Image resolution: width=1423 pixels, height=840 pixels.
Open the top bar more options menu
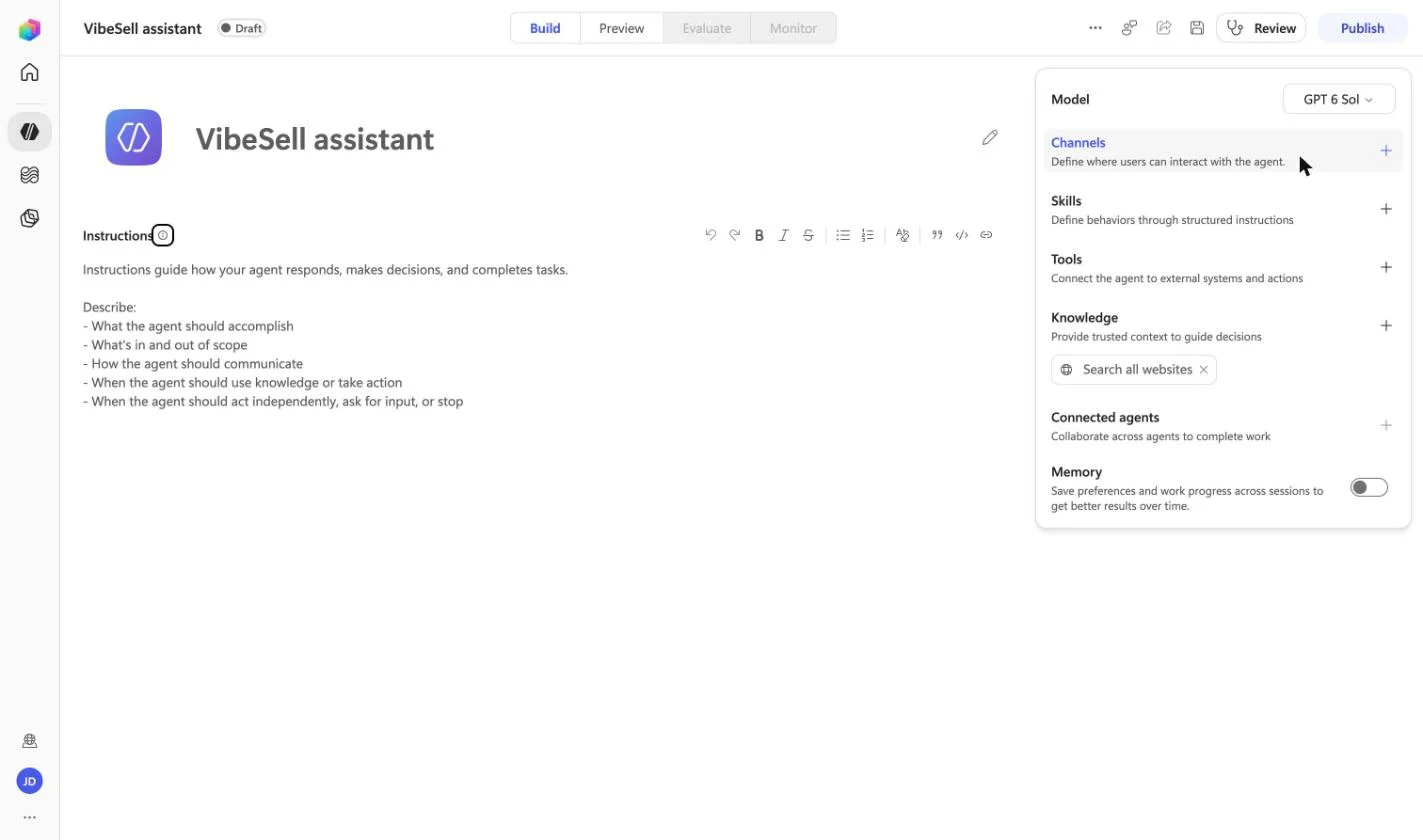[1095, 28]
